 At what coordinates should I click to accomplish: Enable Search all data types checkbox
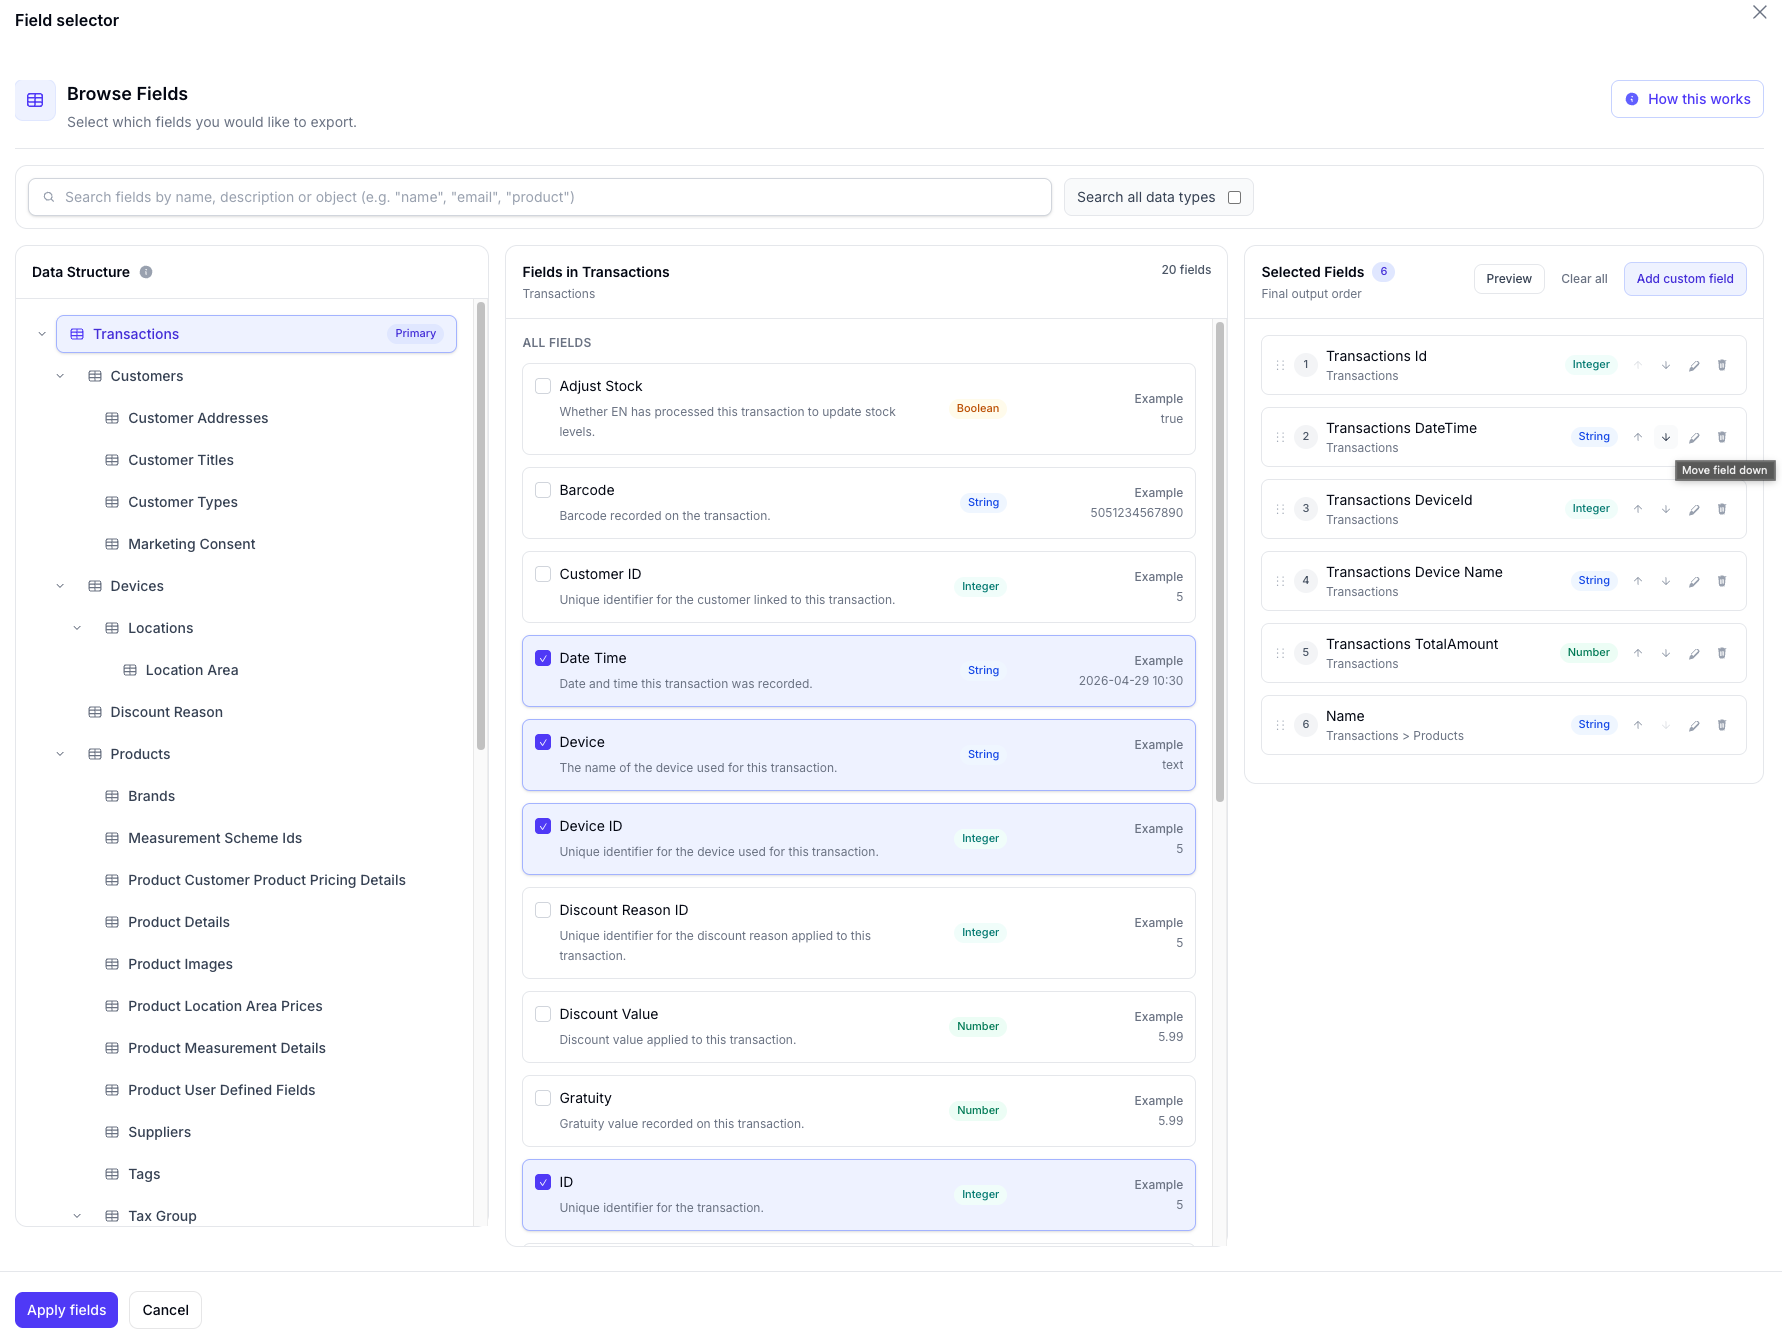click(x=1234, y=197)
